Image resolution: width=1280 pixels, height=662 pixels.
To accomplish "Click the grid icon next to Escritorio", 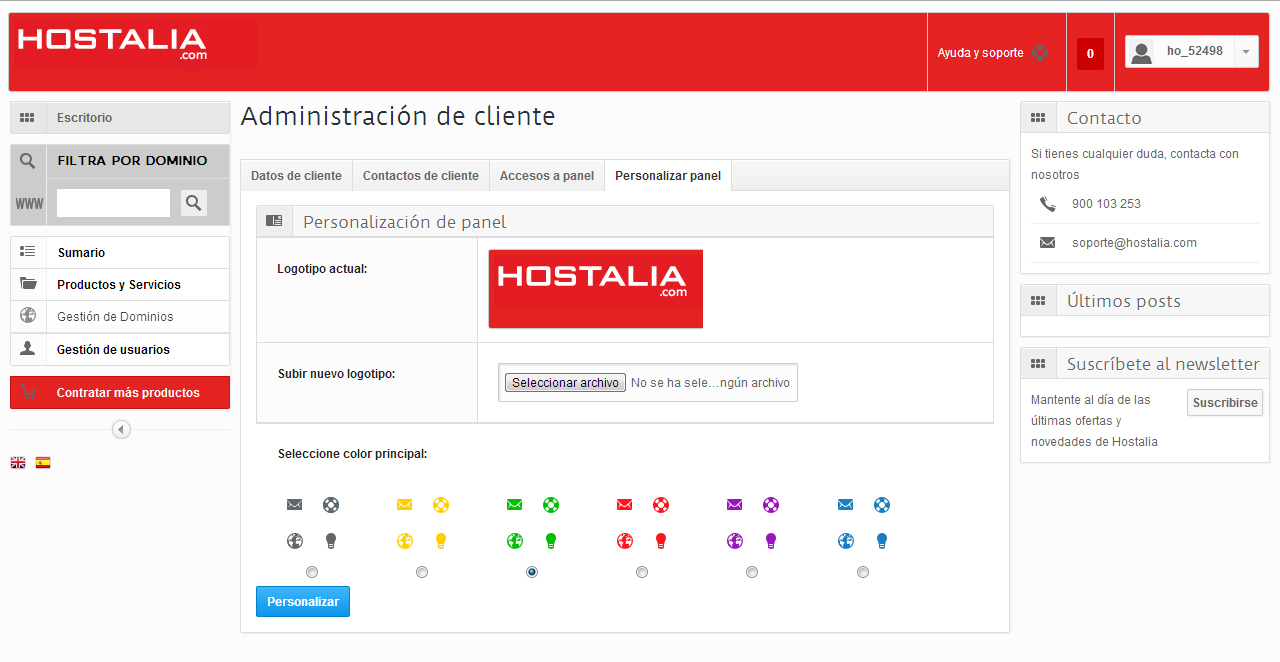I will click(x=27, y=118).
